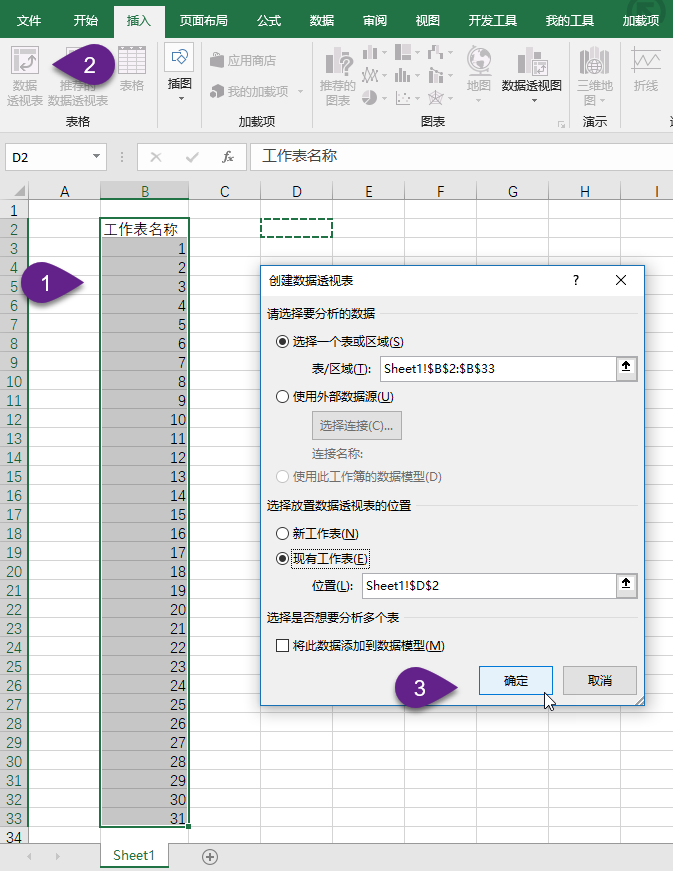Viewport: 673px width, 871px height.
Task: Click the PivotChart (数据透视图) icon
Action: click(531, 72)
